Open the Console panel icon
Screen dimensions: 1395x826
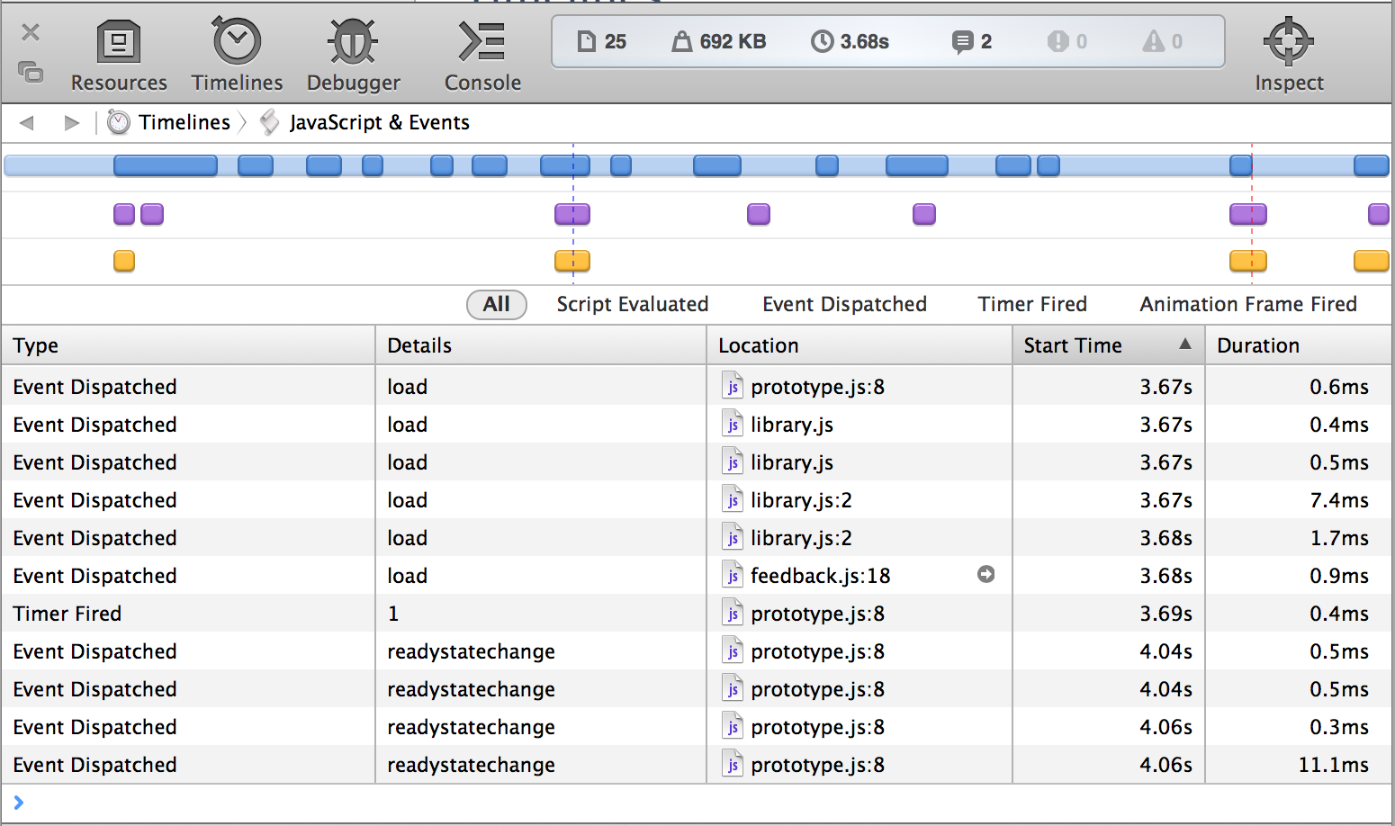pyautogui.click(x=482, y=44)
